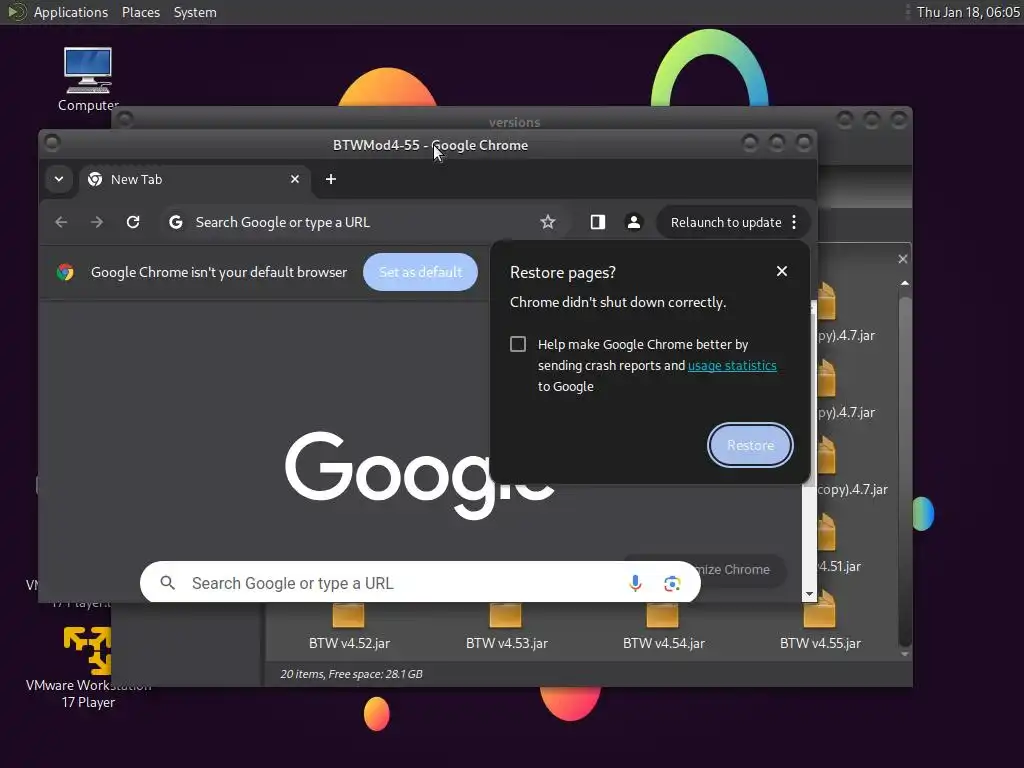Start voice search with microphone icon
The width and height of the screenshot is (1024, 768).
[635, 583]
